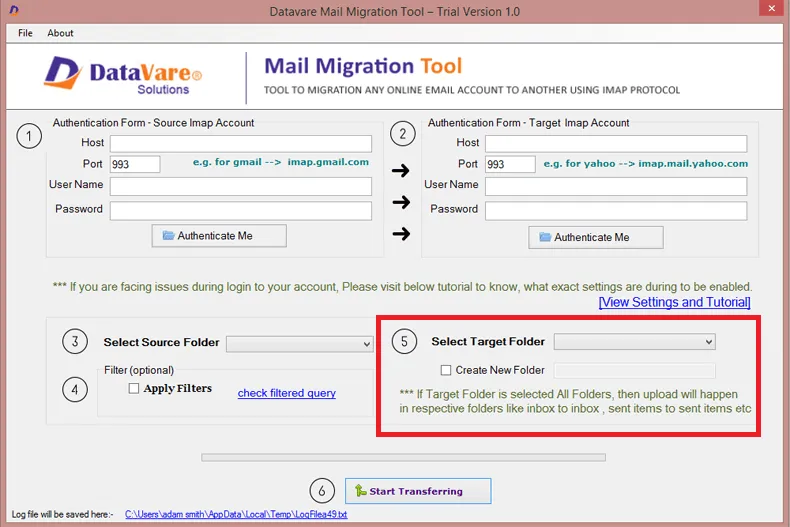This screenshot has height=527, width=790.
Task: Click the DataVare Solutions logo
Action: pyautogui.click(x=123, y=76)
